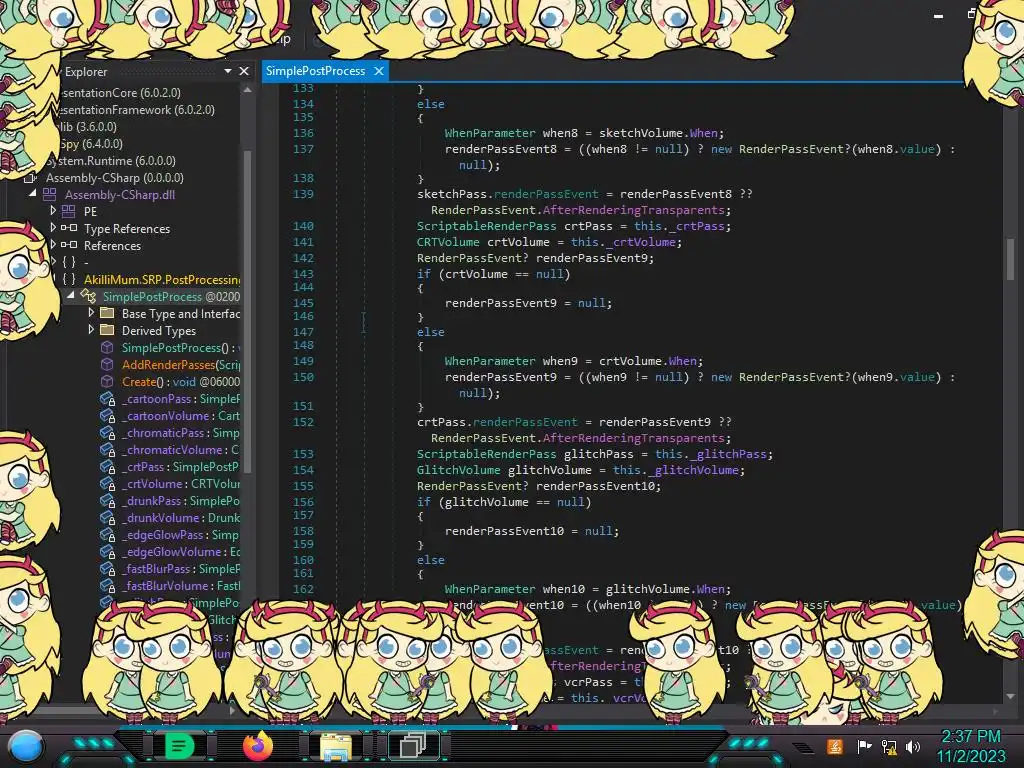
Task: Click the Action Center flag tray icon
Action: (x=864, y=746)
